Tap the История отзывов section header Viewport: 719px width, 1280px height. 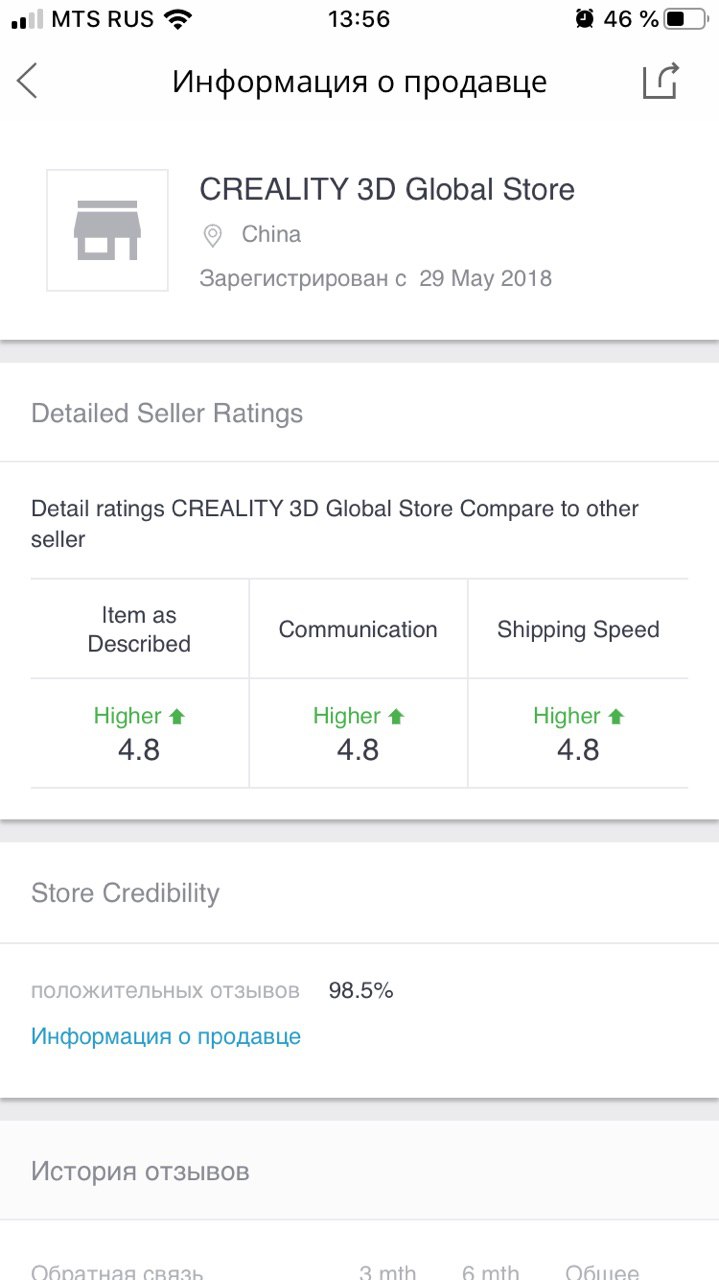140,1171
